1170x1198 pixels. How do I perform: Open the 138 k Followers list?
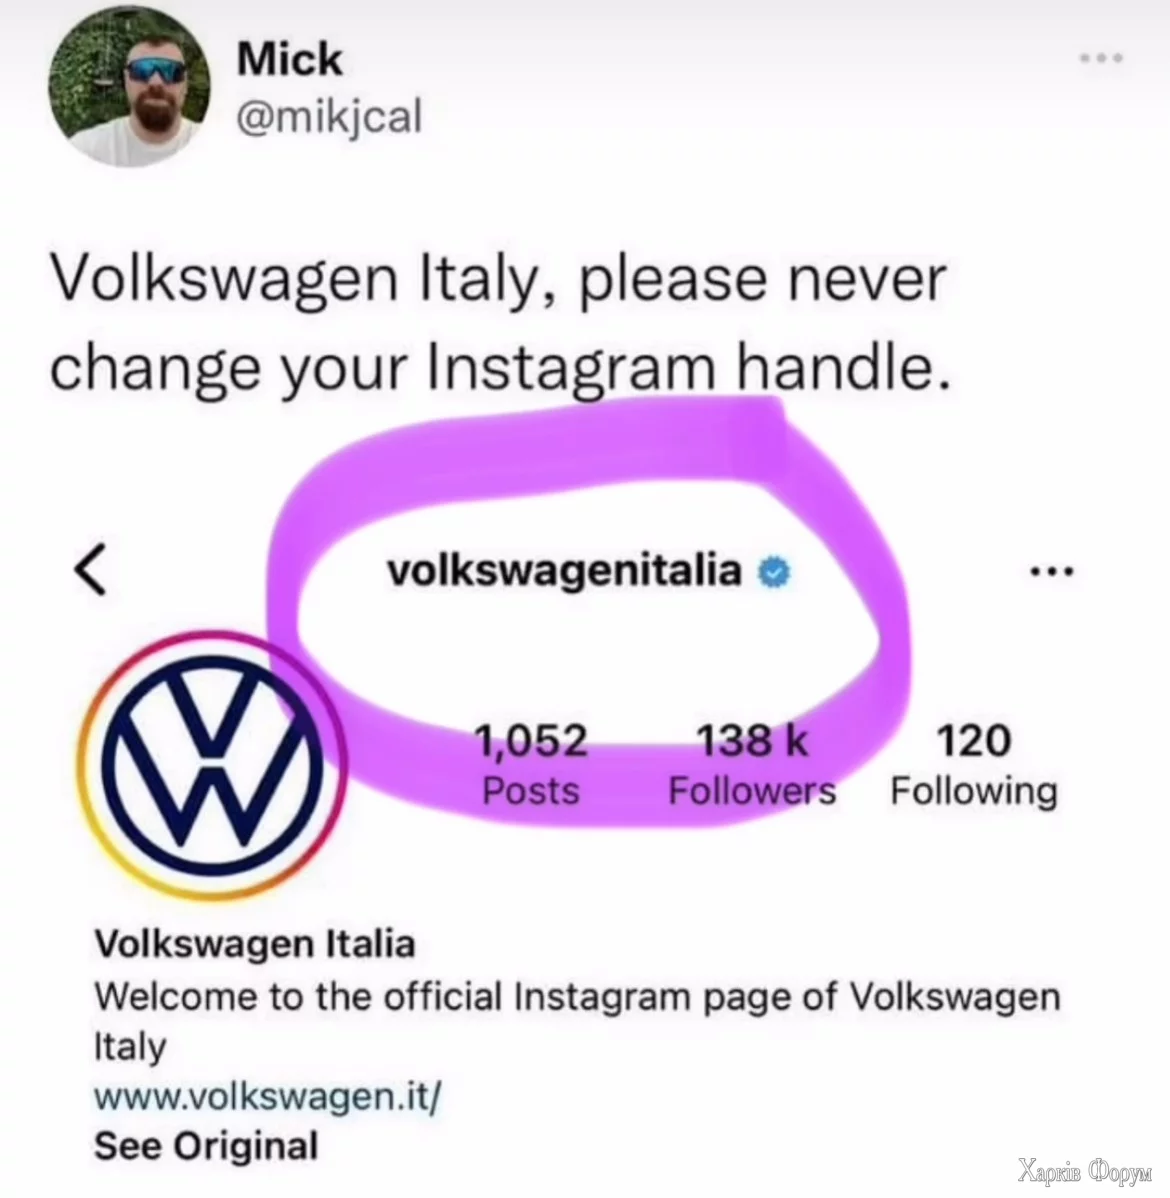coord(752,764)
